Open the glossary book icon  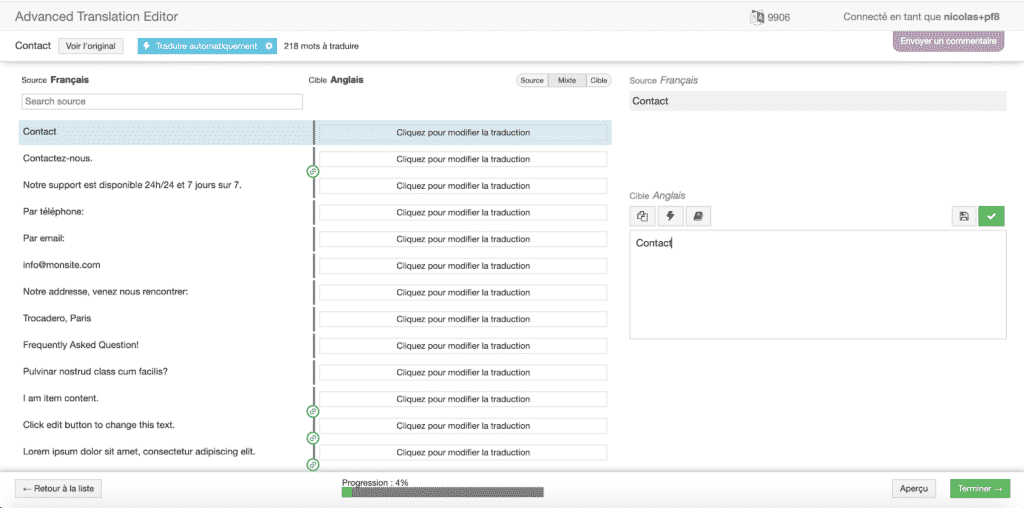coord(698,216)
